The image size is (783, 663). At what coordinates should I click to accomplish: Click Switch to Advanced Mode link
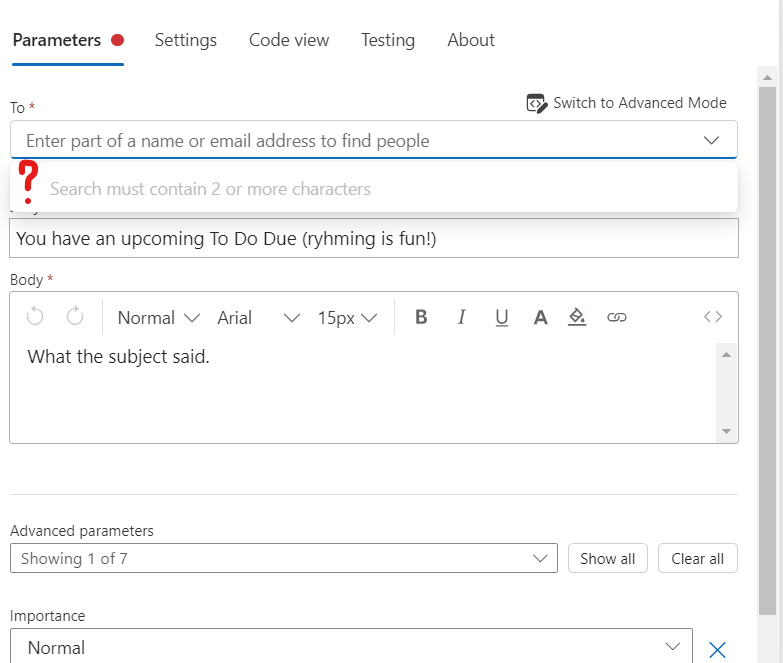pyautogui.click(x=640, y=103)
